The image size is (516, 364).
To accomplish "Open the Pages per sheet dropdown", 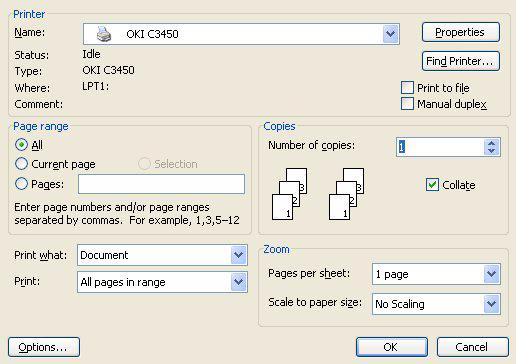I will (492, 274).
